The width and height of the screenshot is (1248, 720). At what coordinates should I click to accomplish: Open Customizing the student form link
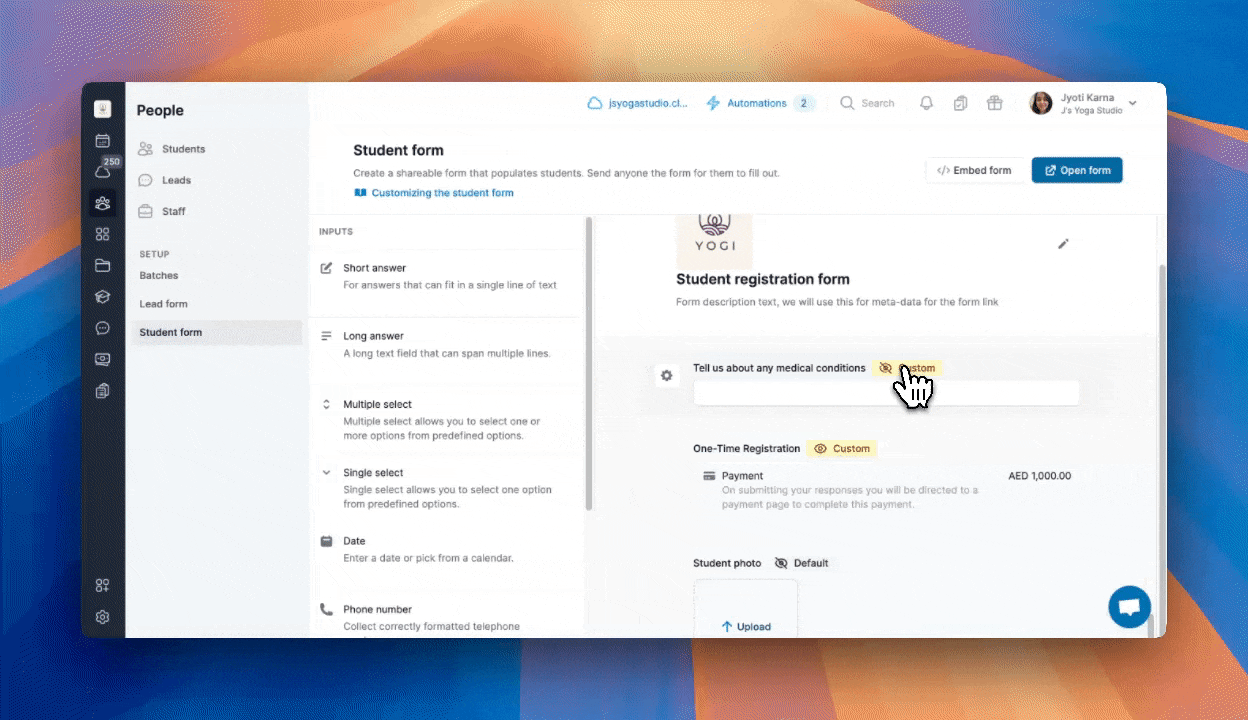pyautogui.click(x=433, y=193)
